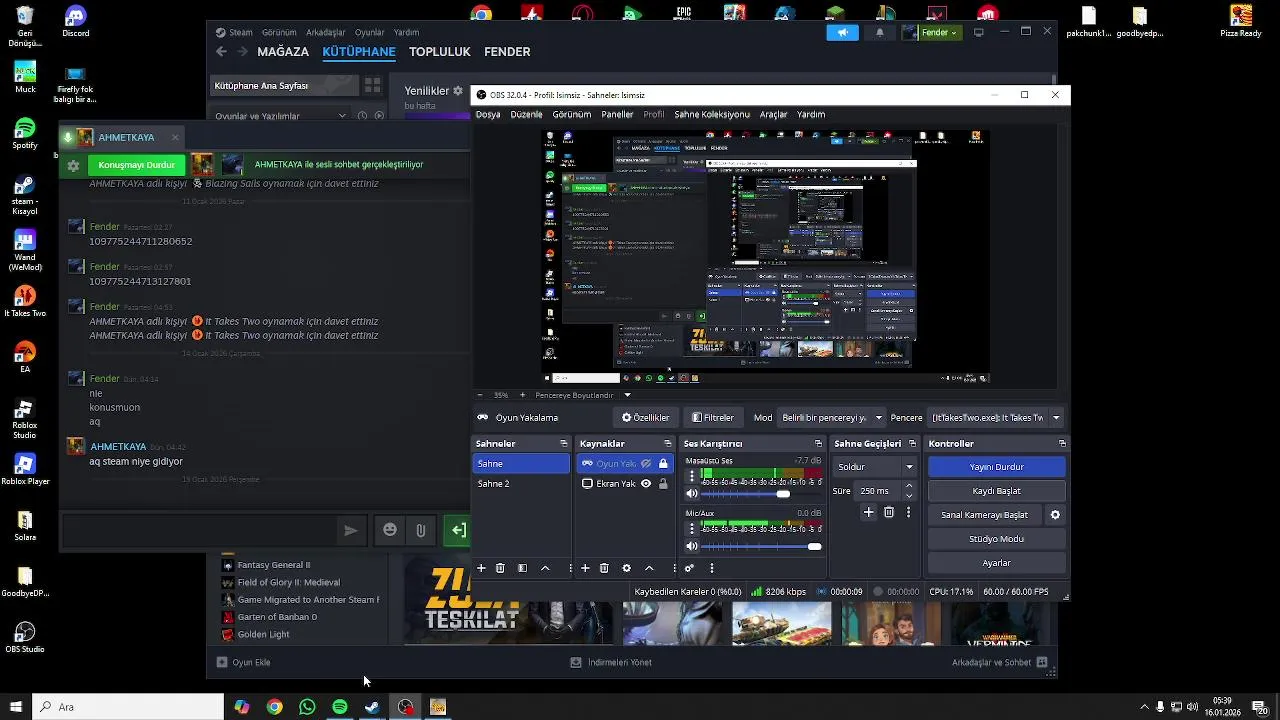Screen dimensions: 1280x720
Task: Click Konuşmayı Durdur green button
Action: (x=137, y=165)
